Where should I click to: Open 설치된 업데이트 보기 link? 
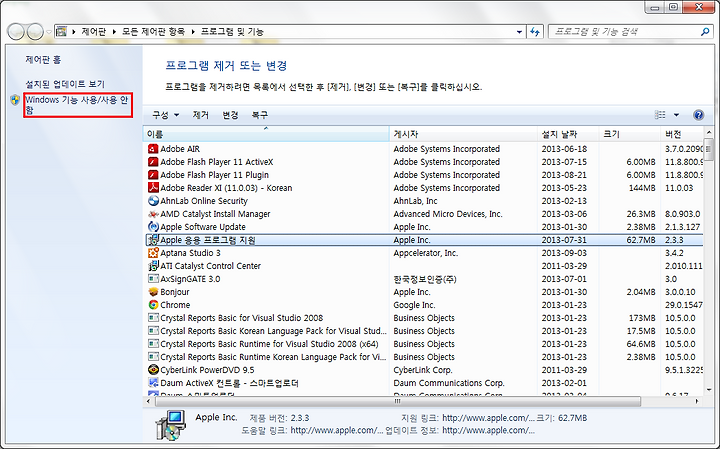click(65, 84)
